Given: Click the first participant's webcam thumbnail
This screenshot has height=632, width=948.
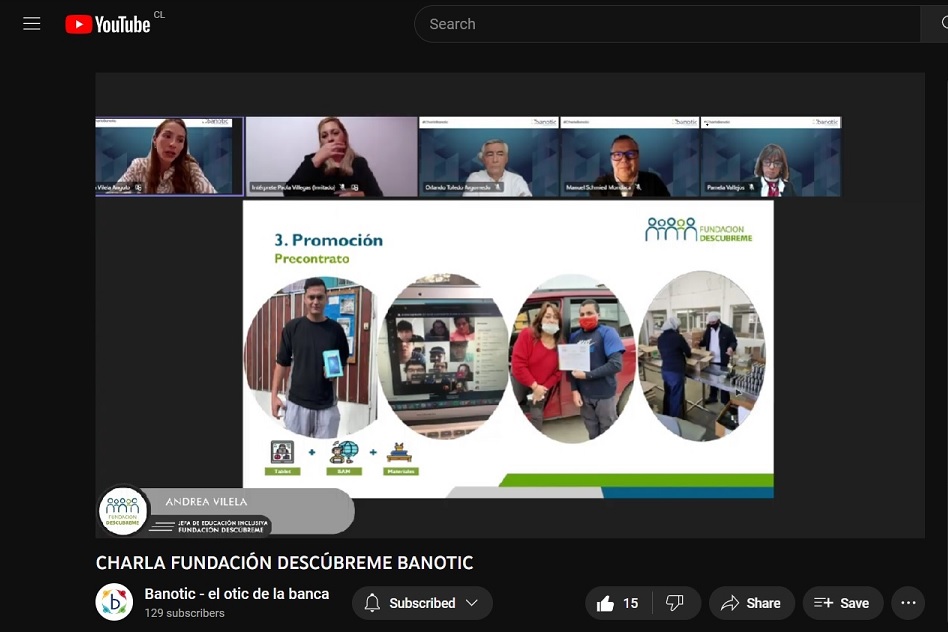Looking at the screenshot, I should [169, 156].
